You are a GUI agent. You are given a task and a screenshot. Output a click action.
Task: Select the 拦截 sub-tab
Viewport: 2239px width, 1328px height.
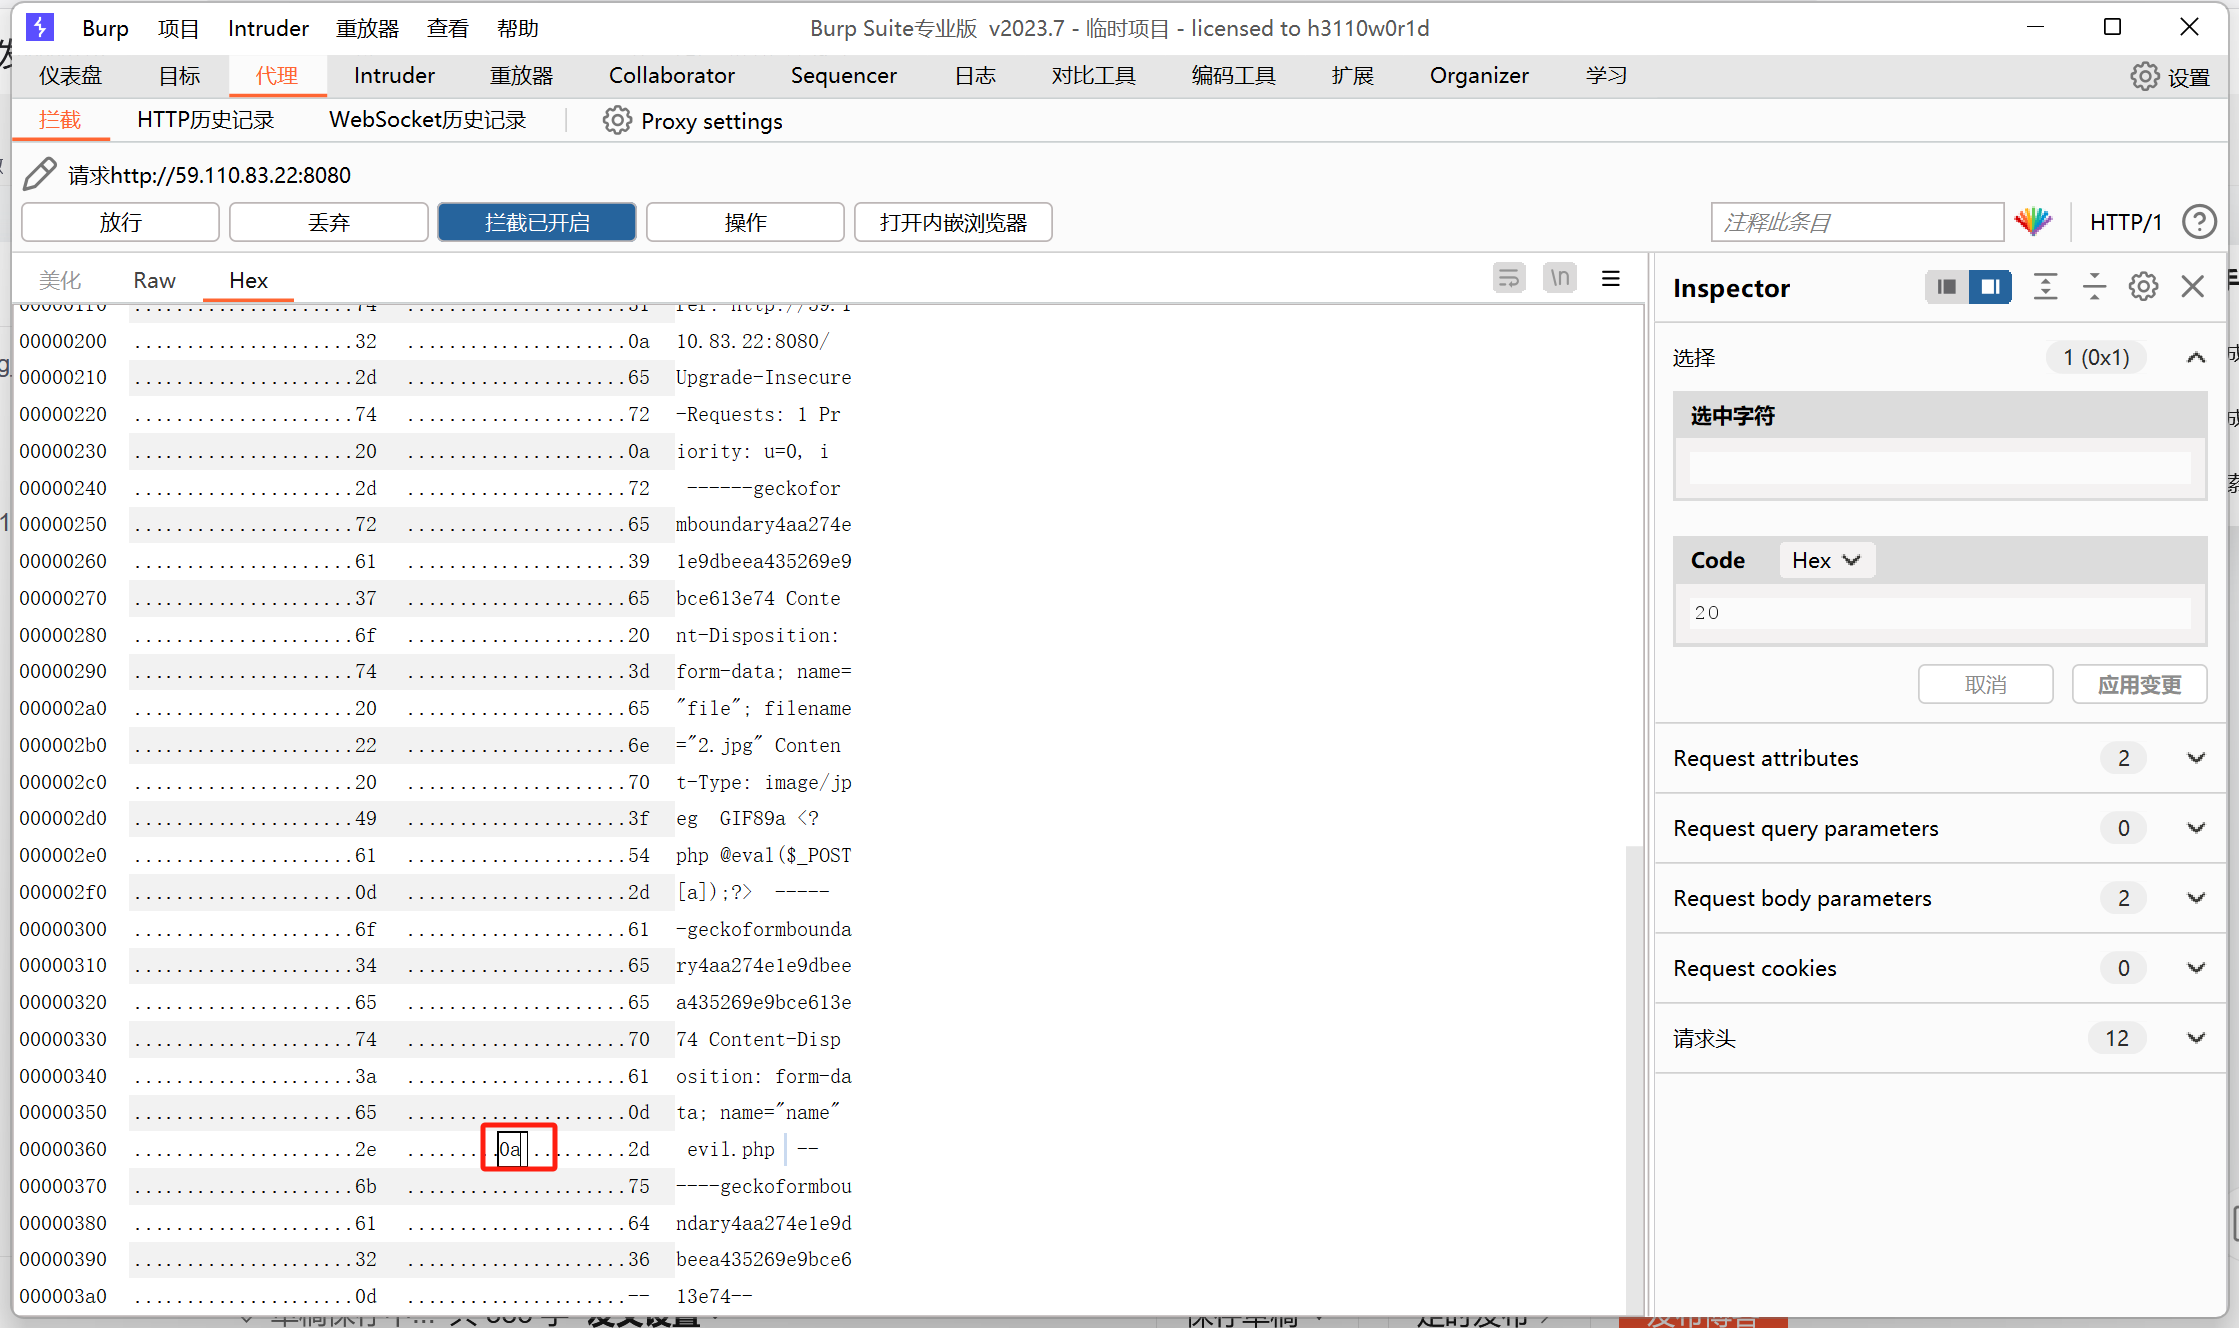point(60,120)
